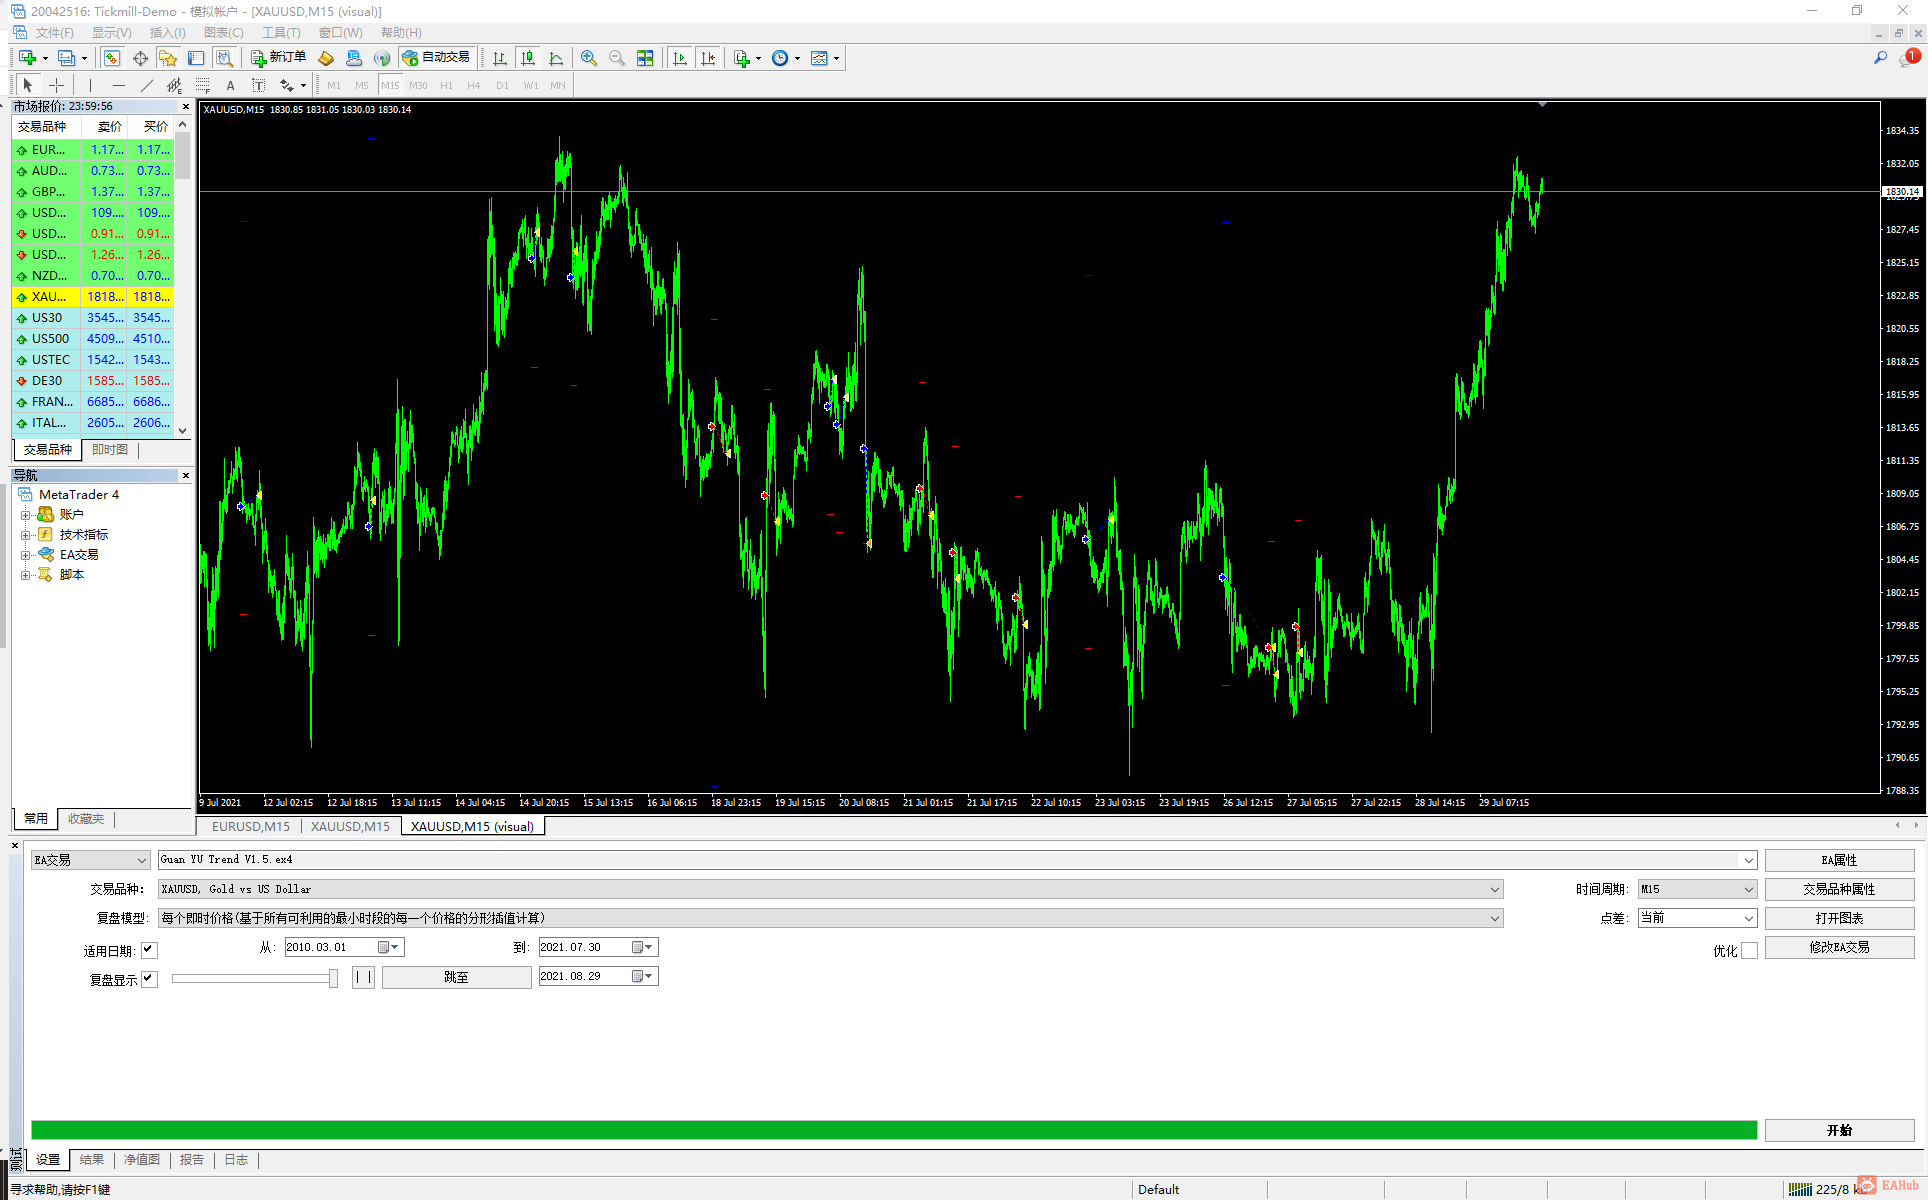This screenshot has height=1200, width=1928.
Task: Select the Fibonacci retracement tool
Action: (202, 85)
